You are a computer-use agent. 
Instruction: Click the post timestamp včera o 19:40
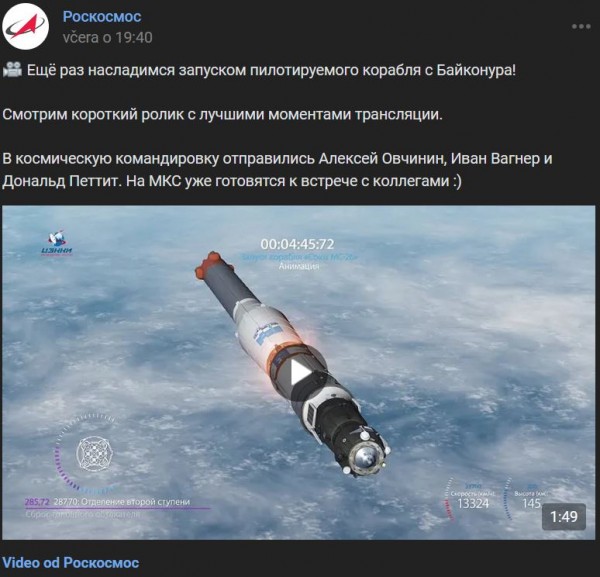(x=108, y=37)
